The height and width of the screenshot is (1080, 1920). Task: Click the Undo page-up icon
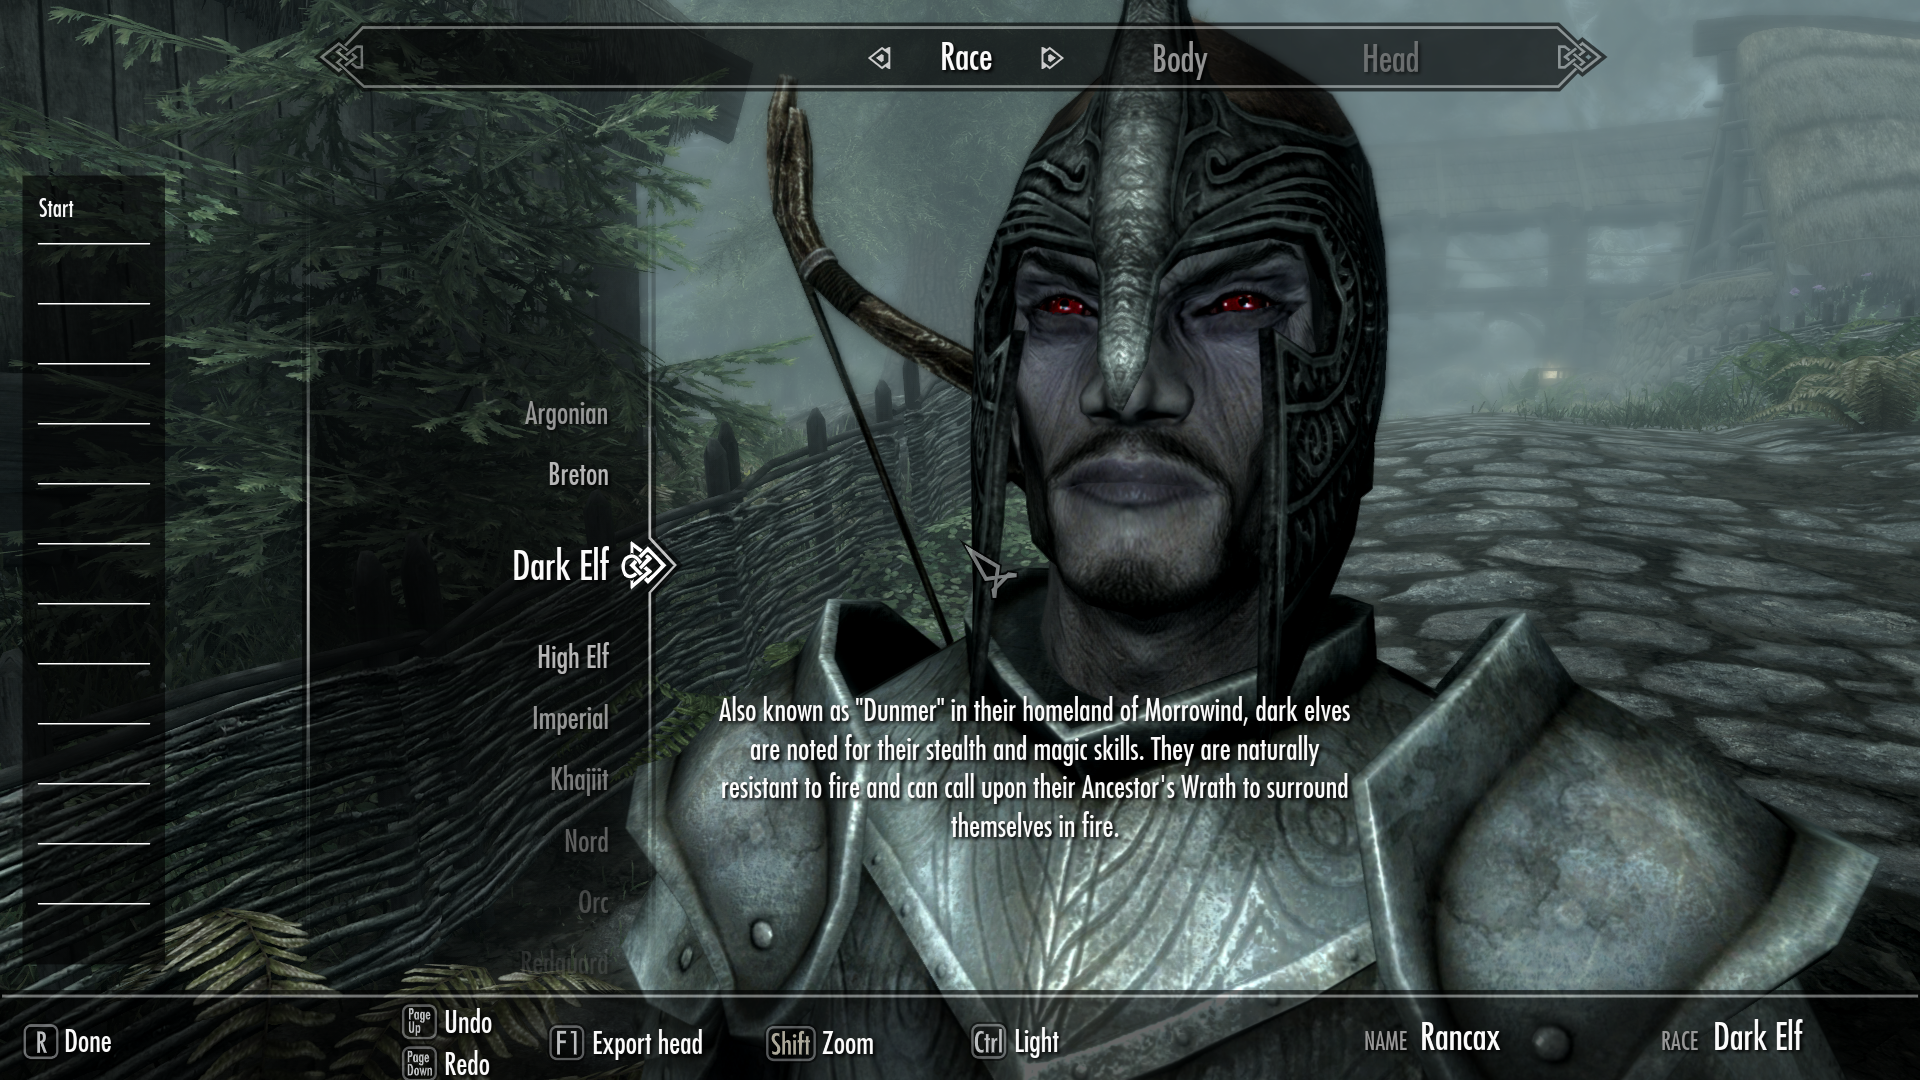[419, 1019]
